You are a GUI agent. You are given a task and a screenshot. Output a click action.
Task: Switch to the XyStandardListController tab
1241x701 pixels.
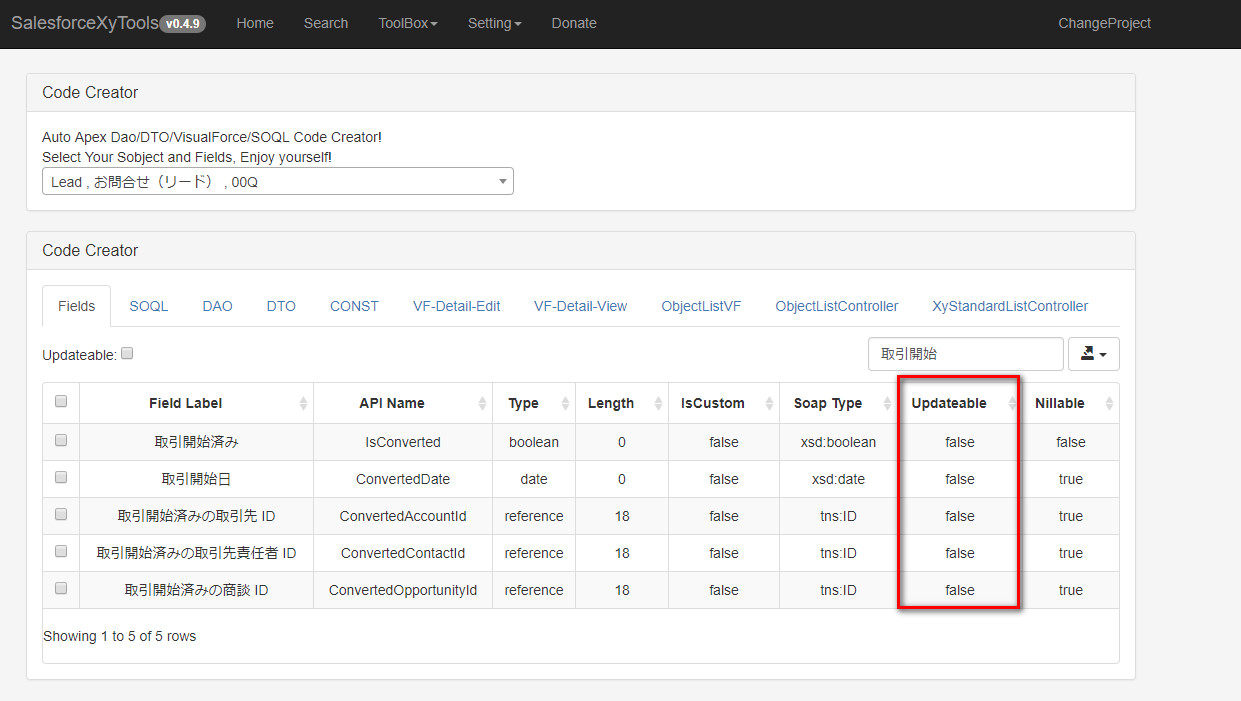pyautogui.click(x=1010, y=306)
